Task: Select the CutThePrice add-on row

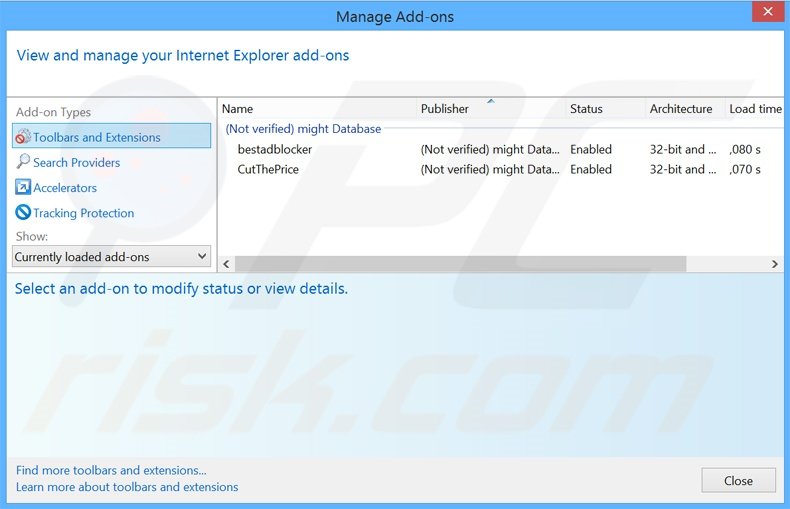Action: click(268, 169)
